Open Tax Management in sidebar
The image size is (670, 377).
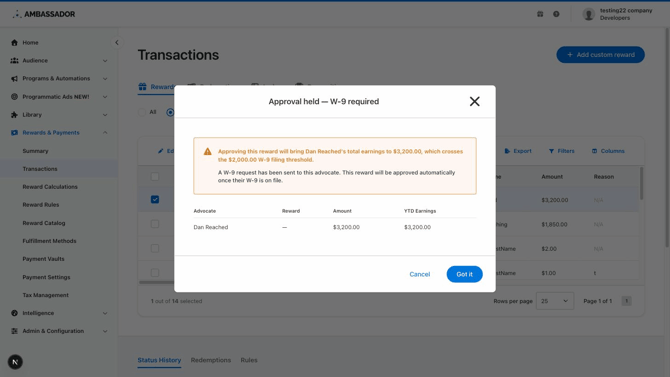coord(45,295)
